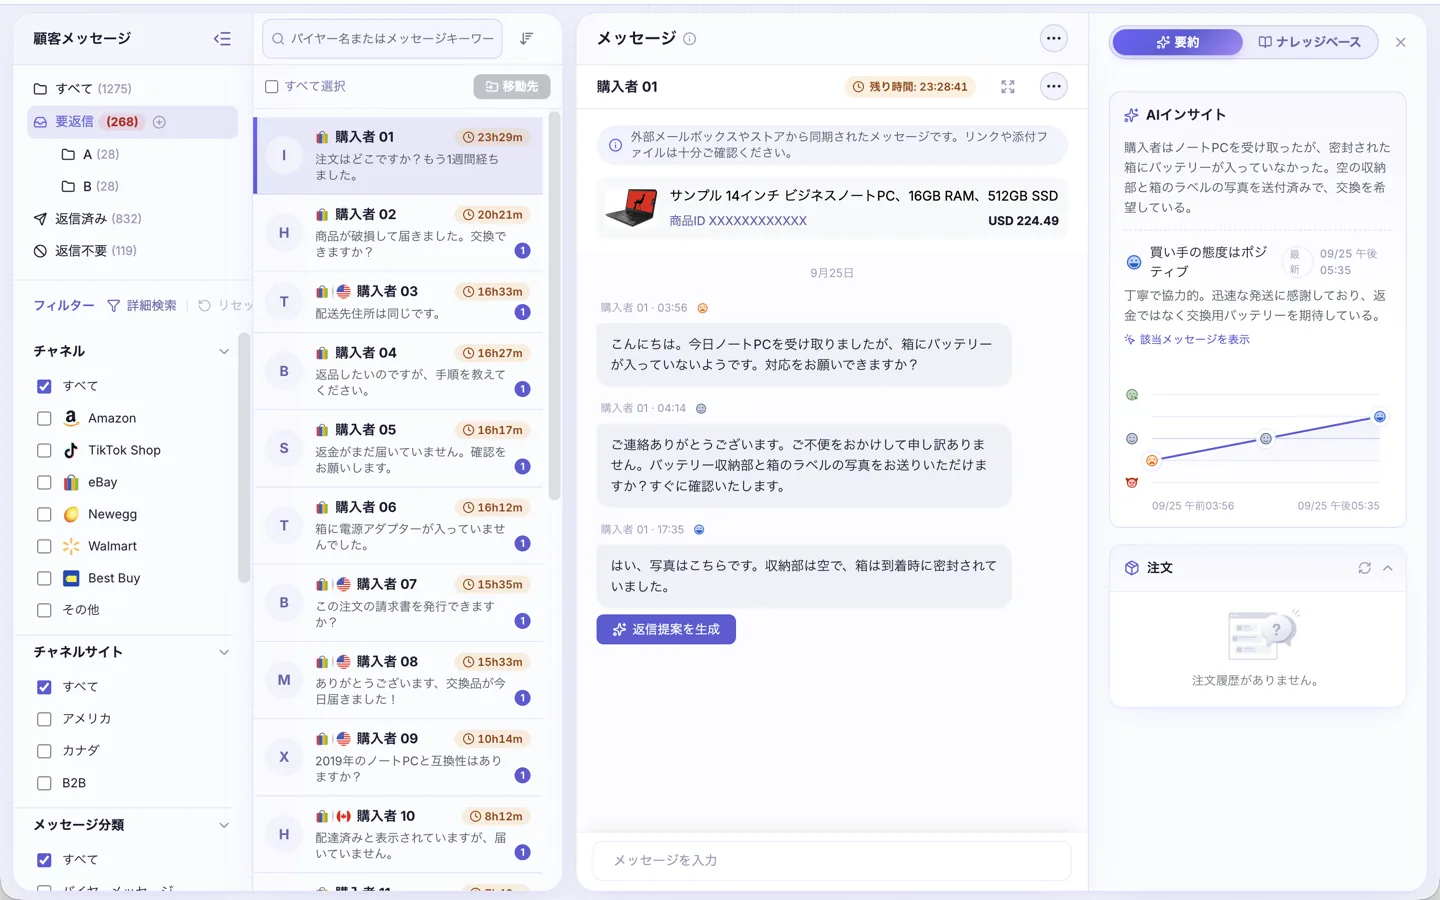
Task: Click the angry face icon on chart axis
Action: (1132, 482)
